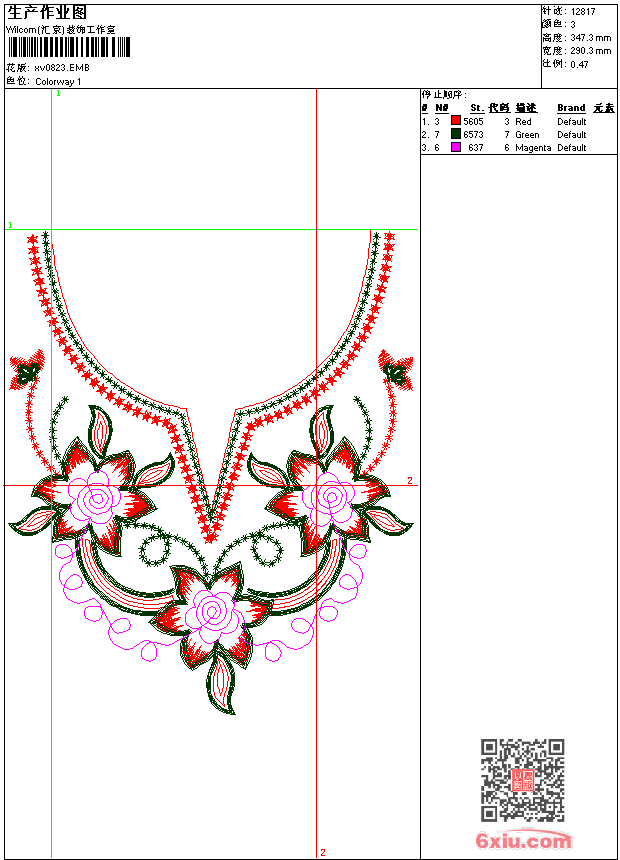Click the left magenta rose in the design

pyautogui.click(x=97, y=493)
